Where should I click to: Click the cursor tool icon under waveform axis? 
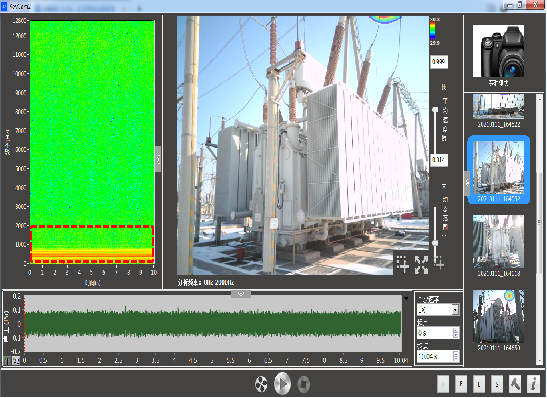point(7,360)
